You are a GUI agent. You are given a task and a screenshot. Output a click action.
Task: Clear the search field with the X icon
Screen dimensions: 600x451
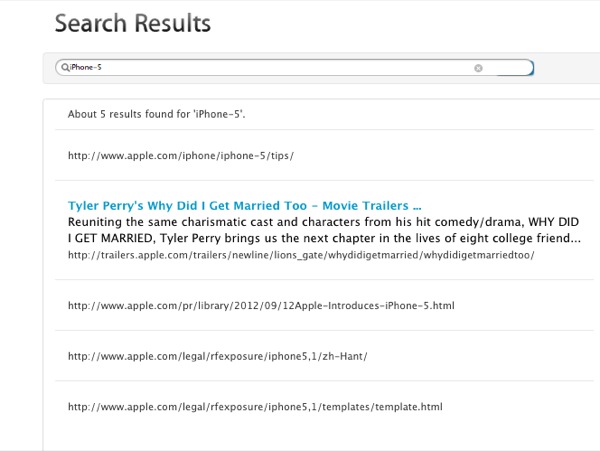(x=478, y=68)
